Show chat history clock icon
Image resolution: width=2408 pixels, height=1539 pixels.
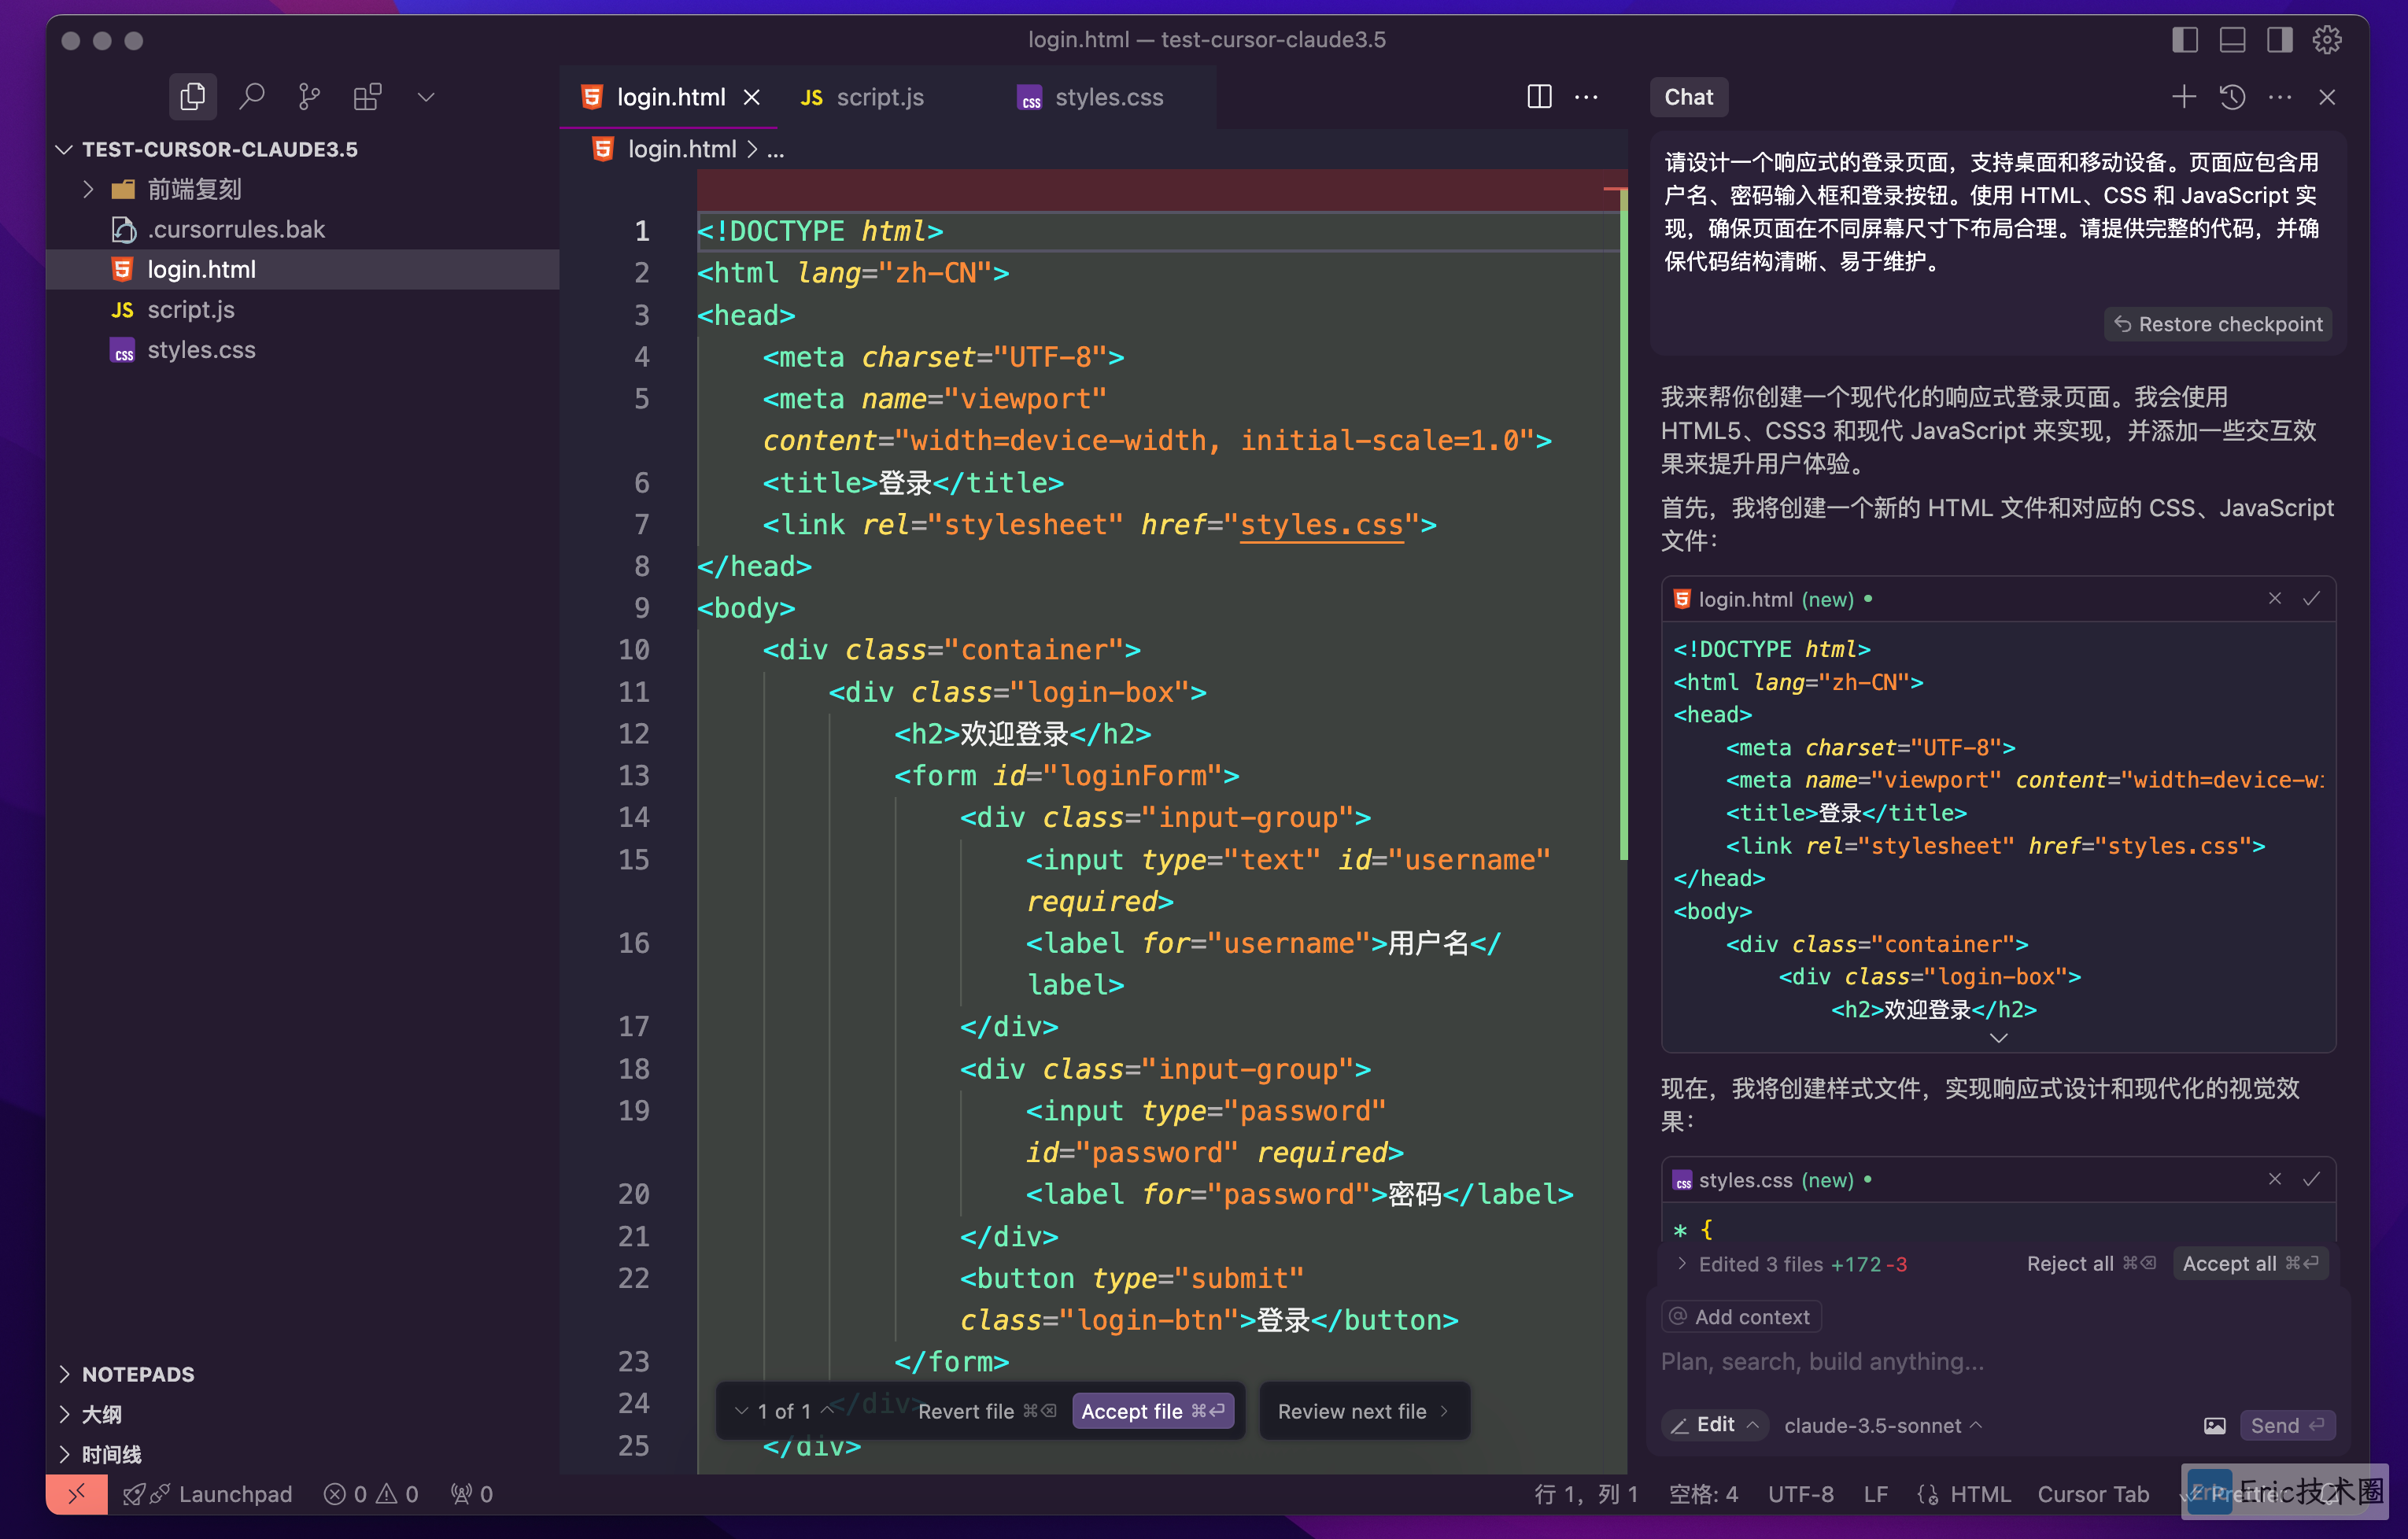(2232, 97)
